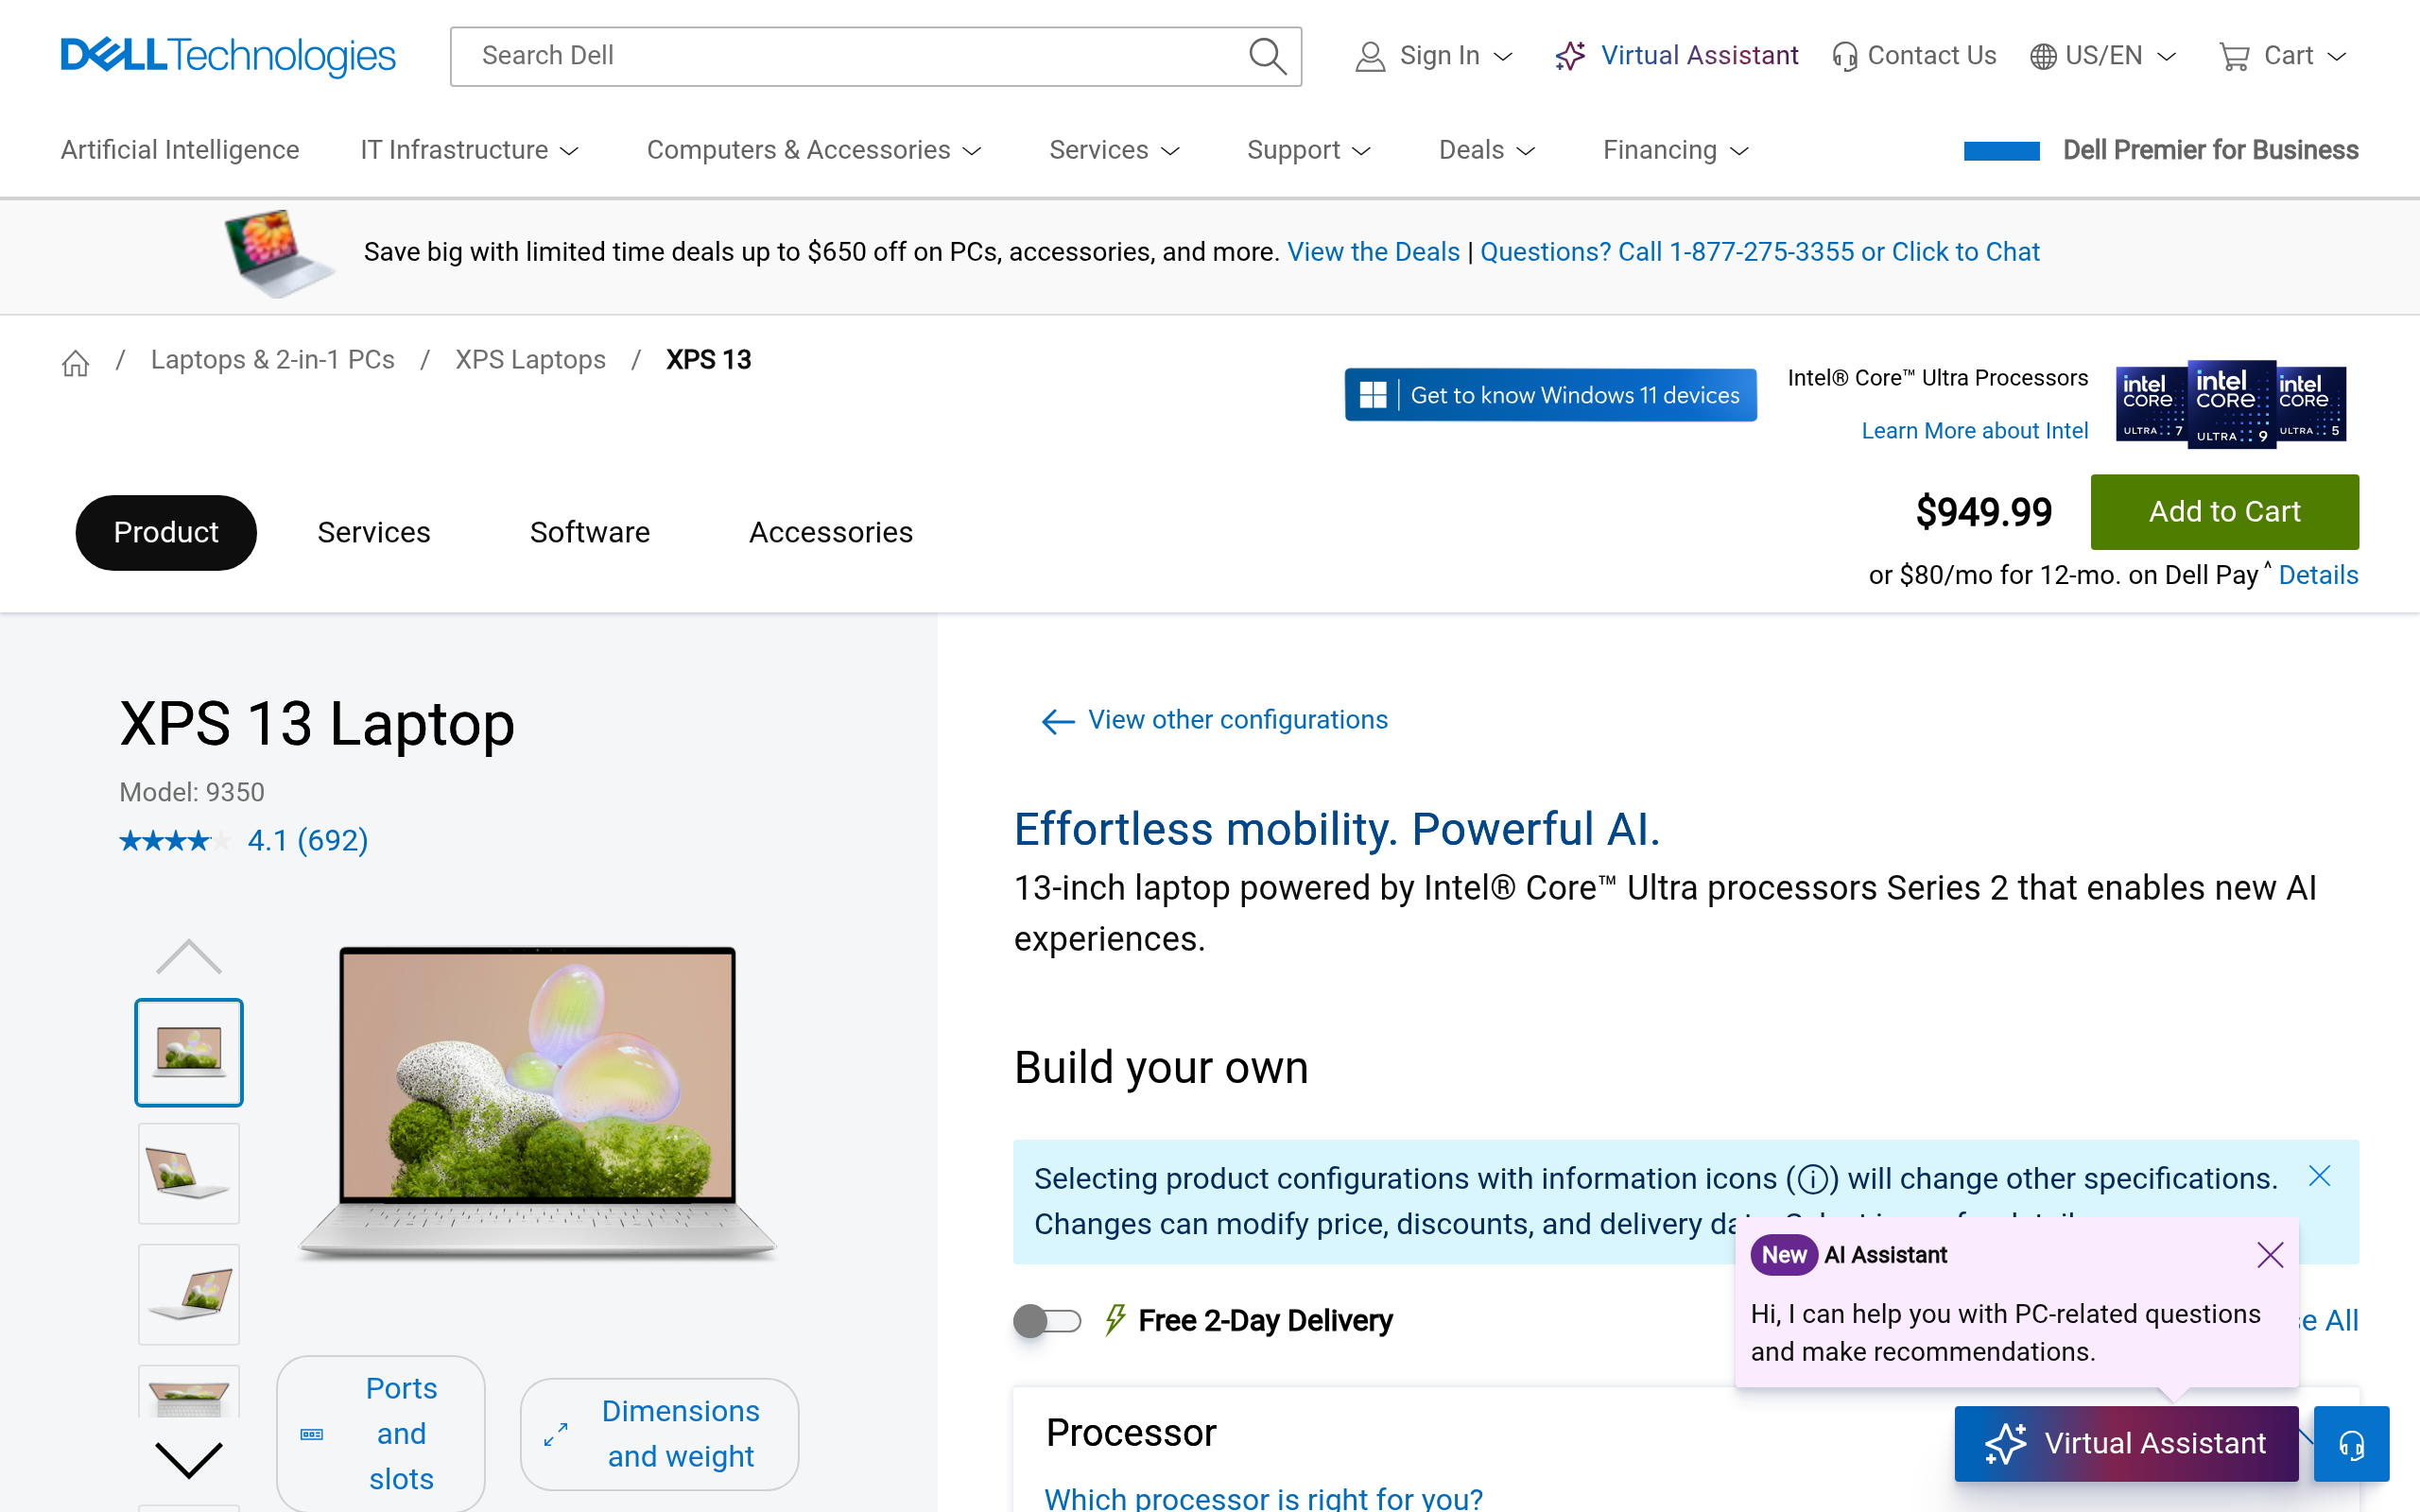The image size is (2420, 1512).
Task: Dismiss the AI Assistant popup
Action: [2270, 1255]
